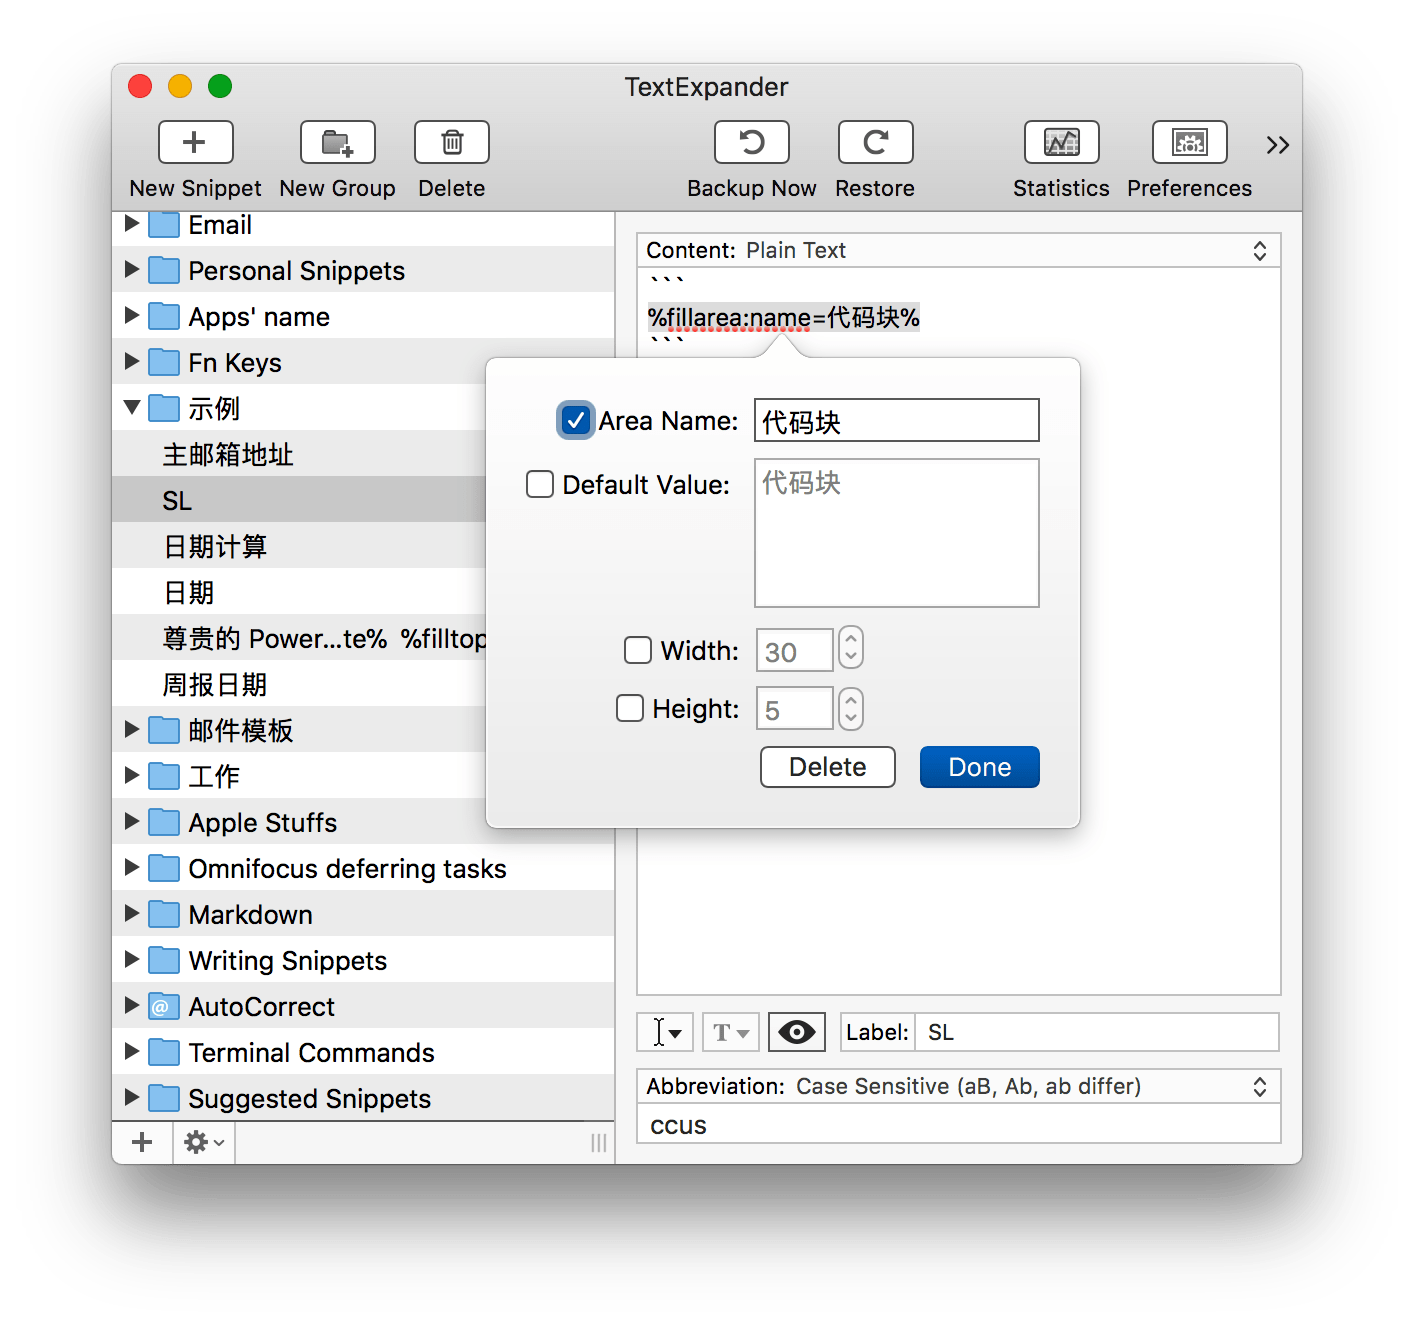1414x1324 pixels.
Task: Click the Done button
Action: pos(979,767)
